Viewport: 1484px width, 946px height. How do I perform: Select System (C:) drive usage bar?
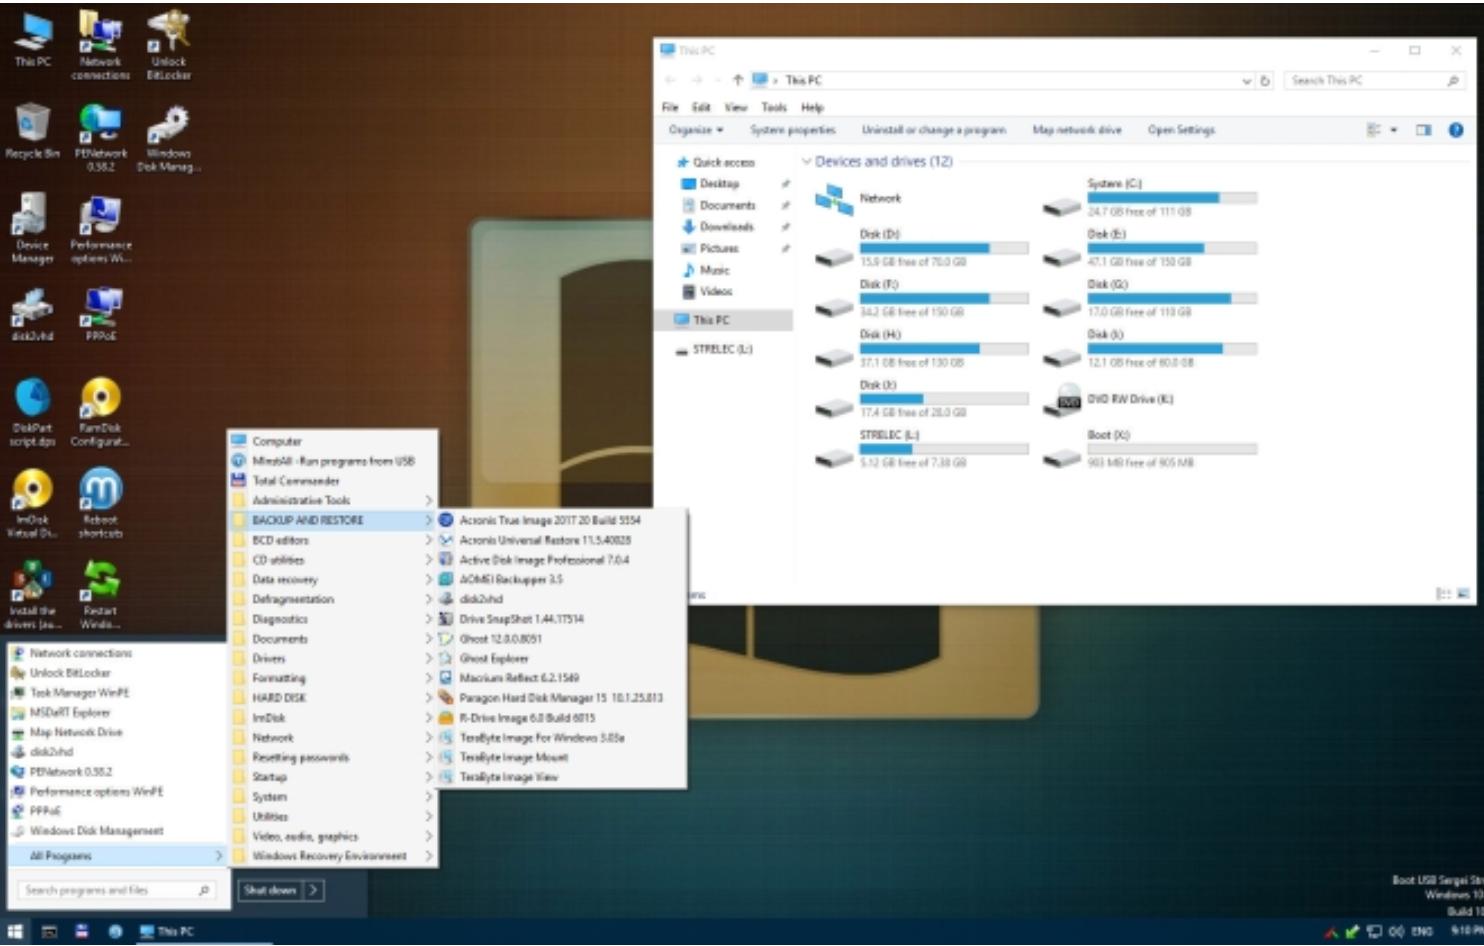pos(1171,198)
